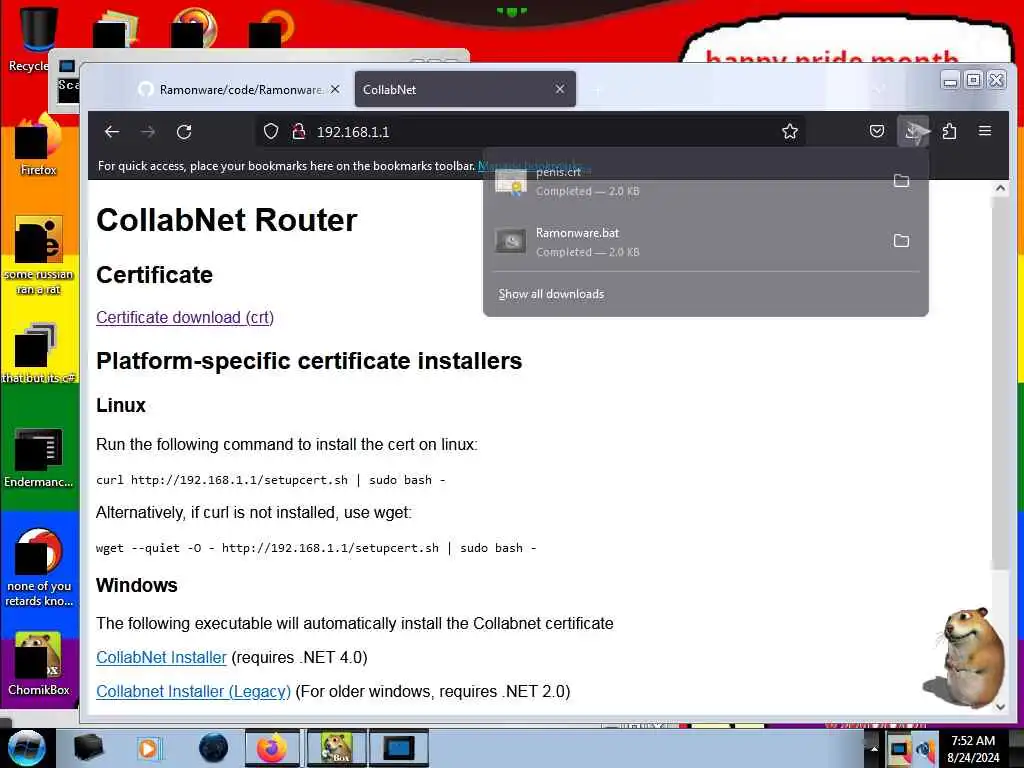The width and height of the screenshot is (1024, 768).
Task: Click the wget setupcert.sh command text
Action: [316, 548]
